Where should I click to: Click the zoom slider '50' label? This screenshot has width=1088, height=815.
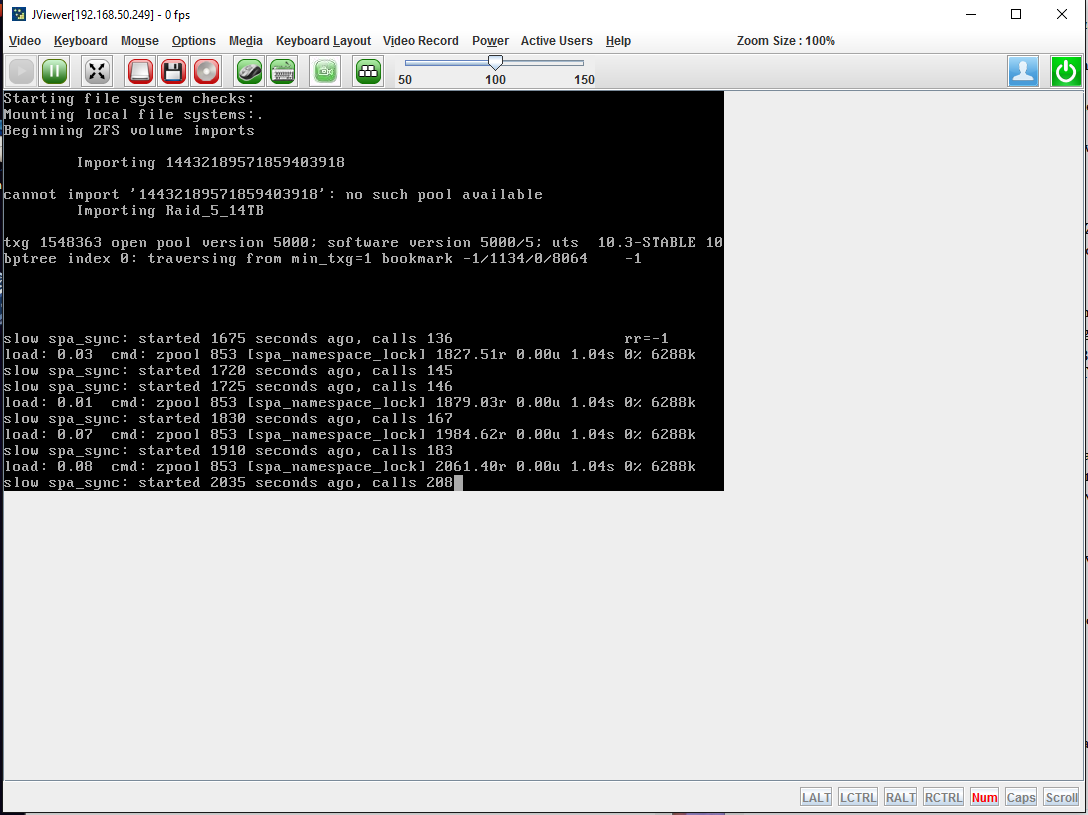(x=405, y=80)
